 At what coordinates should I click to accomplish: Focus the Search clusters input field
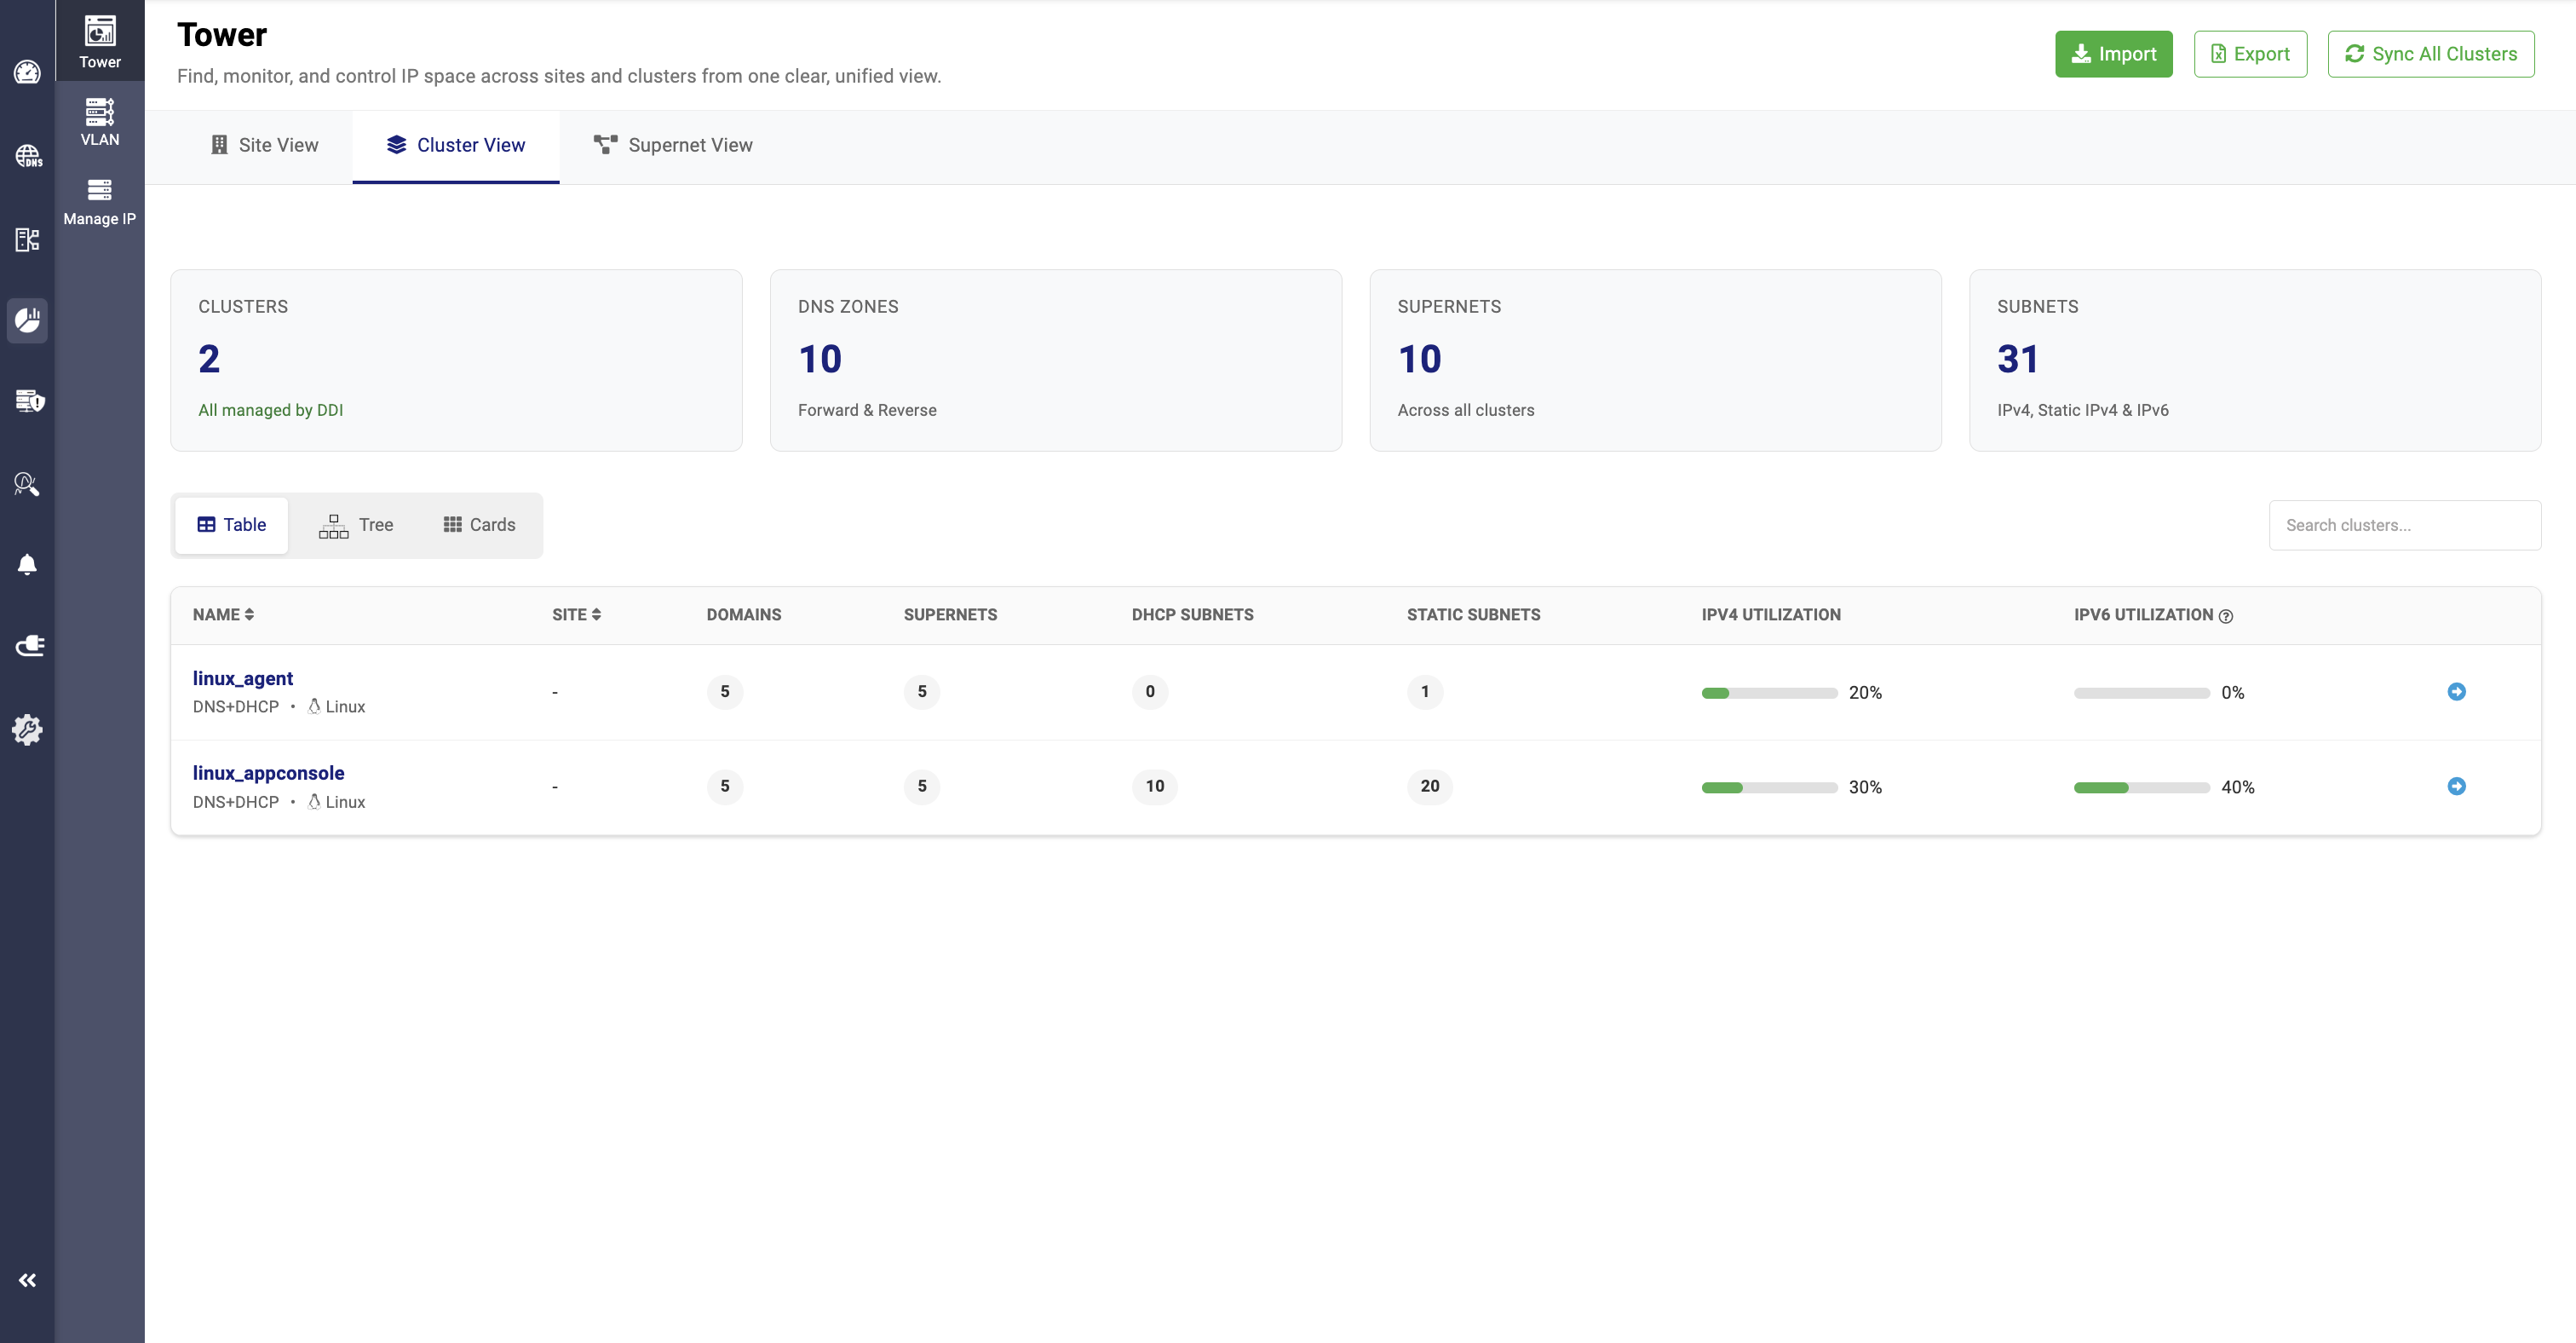(2404, 525)
